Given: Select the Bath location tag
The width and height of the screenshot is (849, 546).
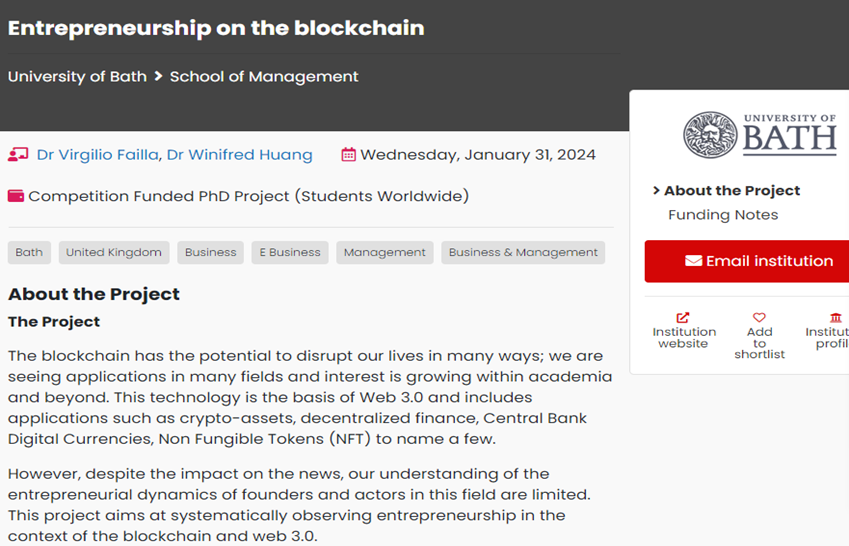Looking at the screenshot, I should pos(29,253).
